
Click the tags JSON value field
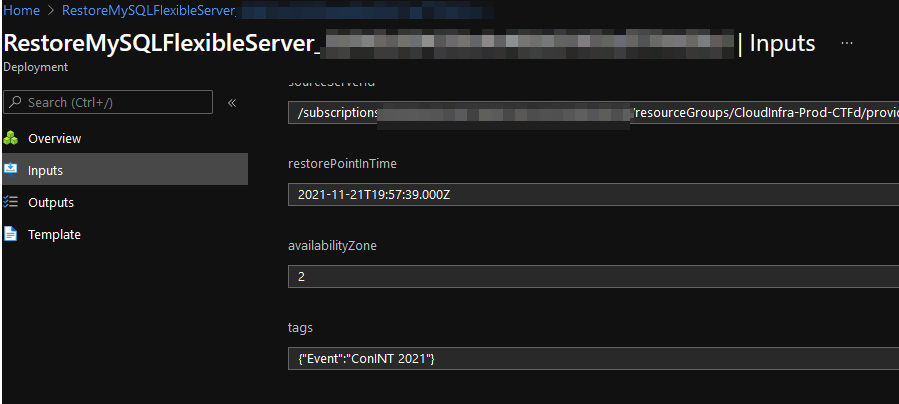click(592, 359)
